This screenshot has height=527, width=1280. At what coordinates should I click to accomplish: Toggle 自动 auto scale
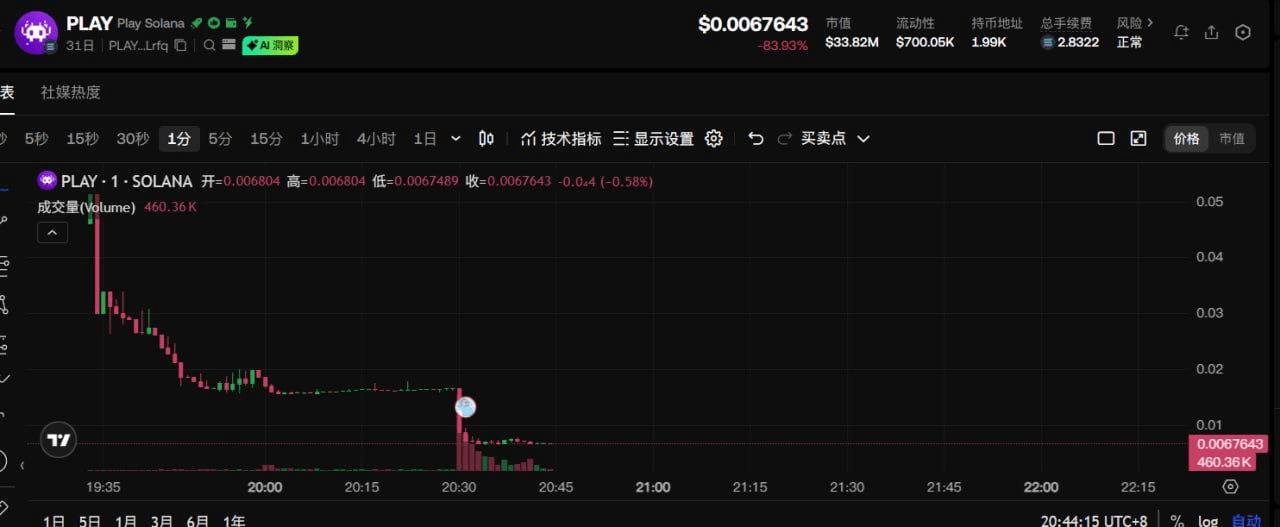click(x=1246, y=521)
